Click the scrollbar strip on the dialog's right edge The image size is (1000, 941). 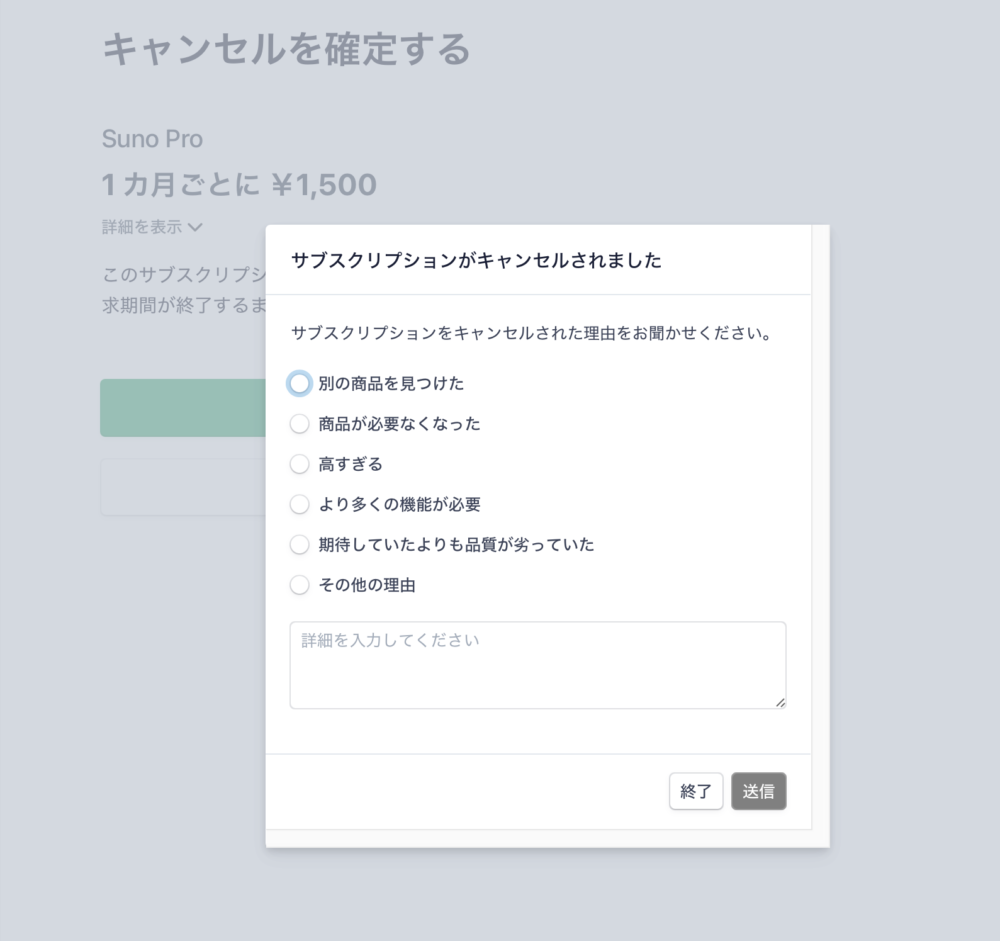(820, 530)
